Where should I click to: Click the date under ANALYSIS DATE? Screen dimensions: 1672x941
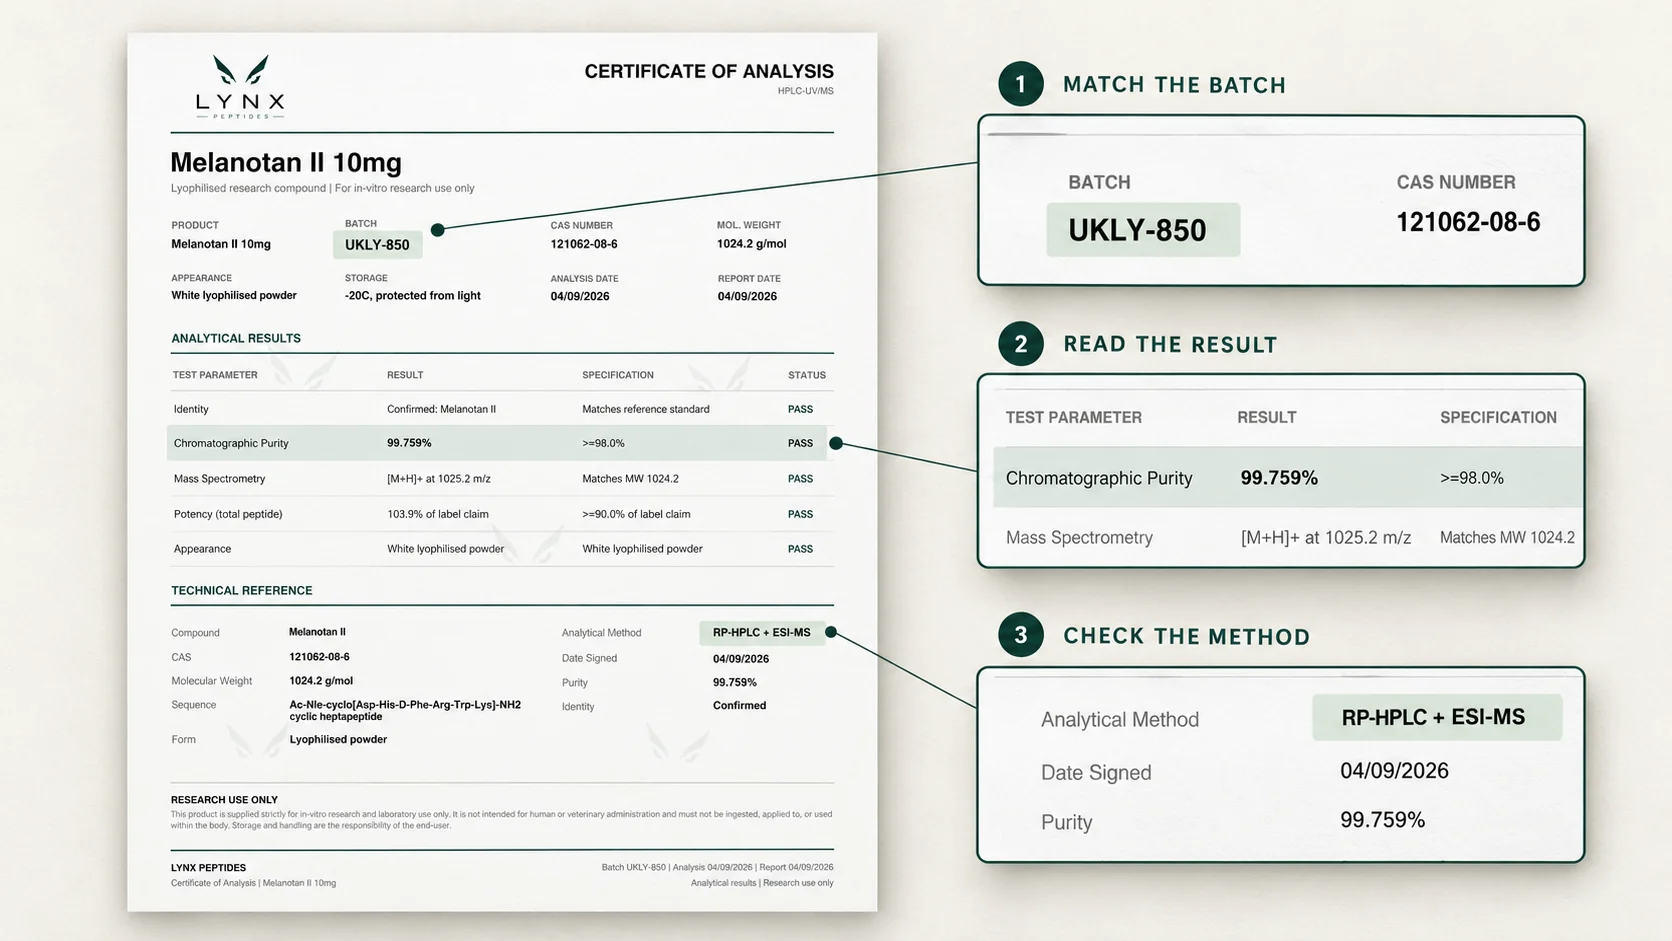click(x=580, y=297)
